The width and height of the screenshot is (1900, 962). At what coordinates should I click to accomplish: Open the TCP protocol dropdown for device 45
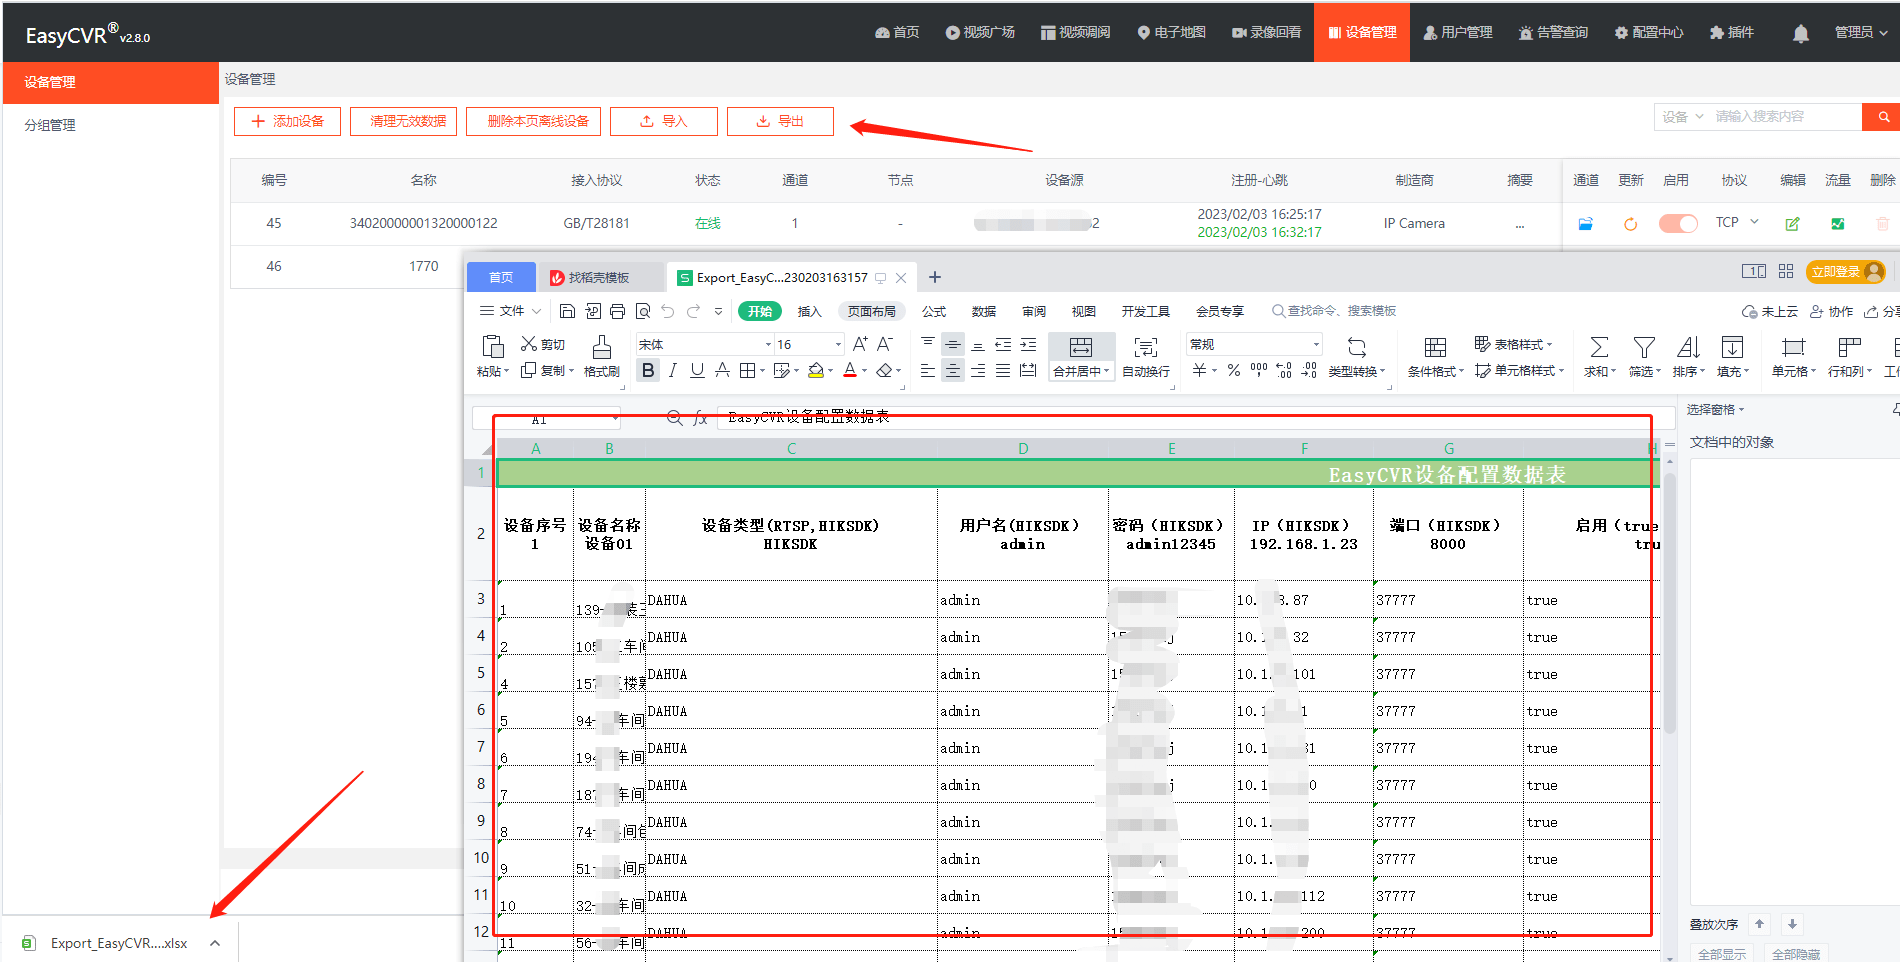coord(1737,222)
